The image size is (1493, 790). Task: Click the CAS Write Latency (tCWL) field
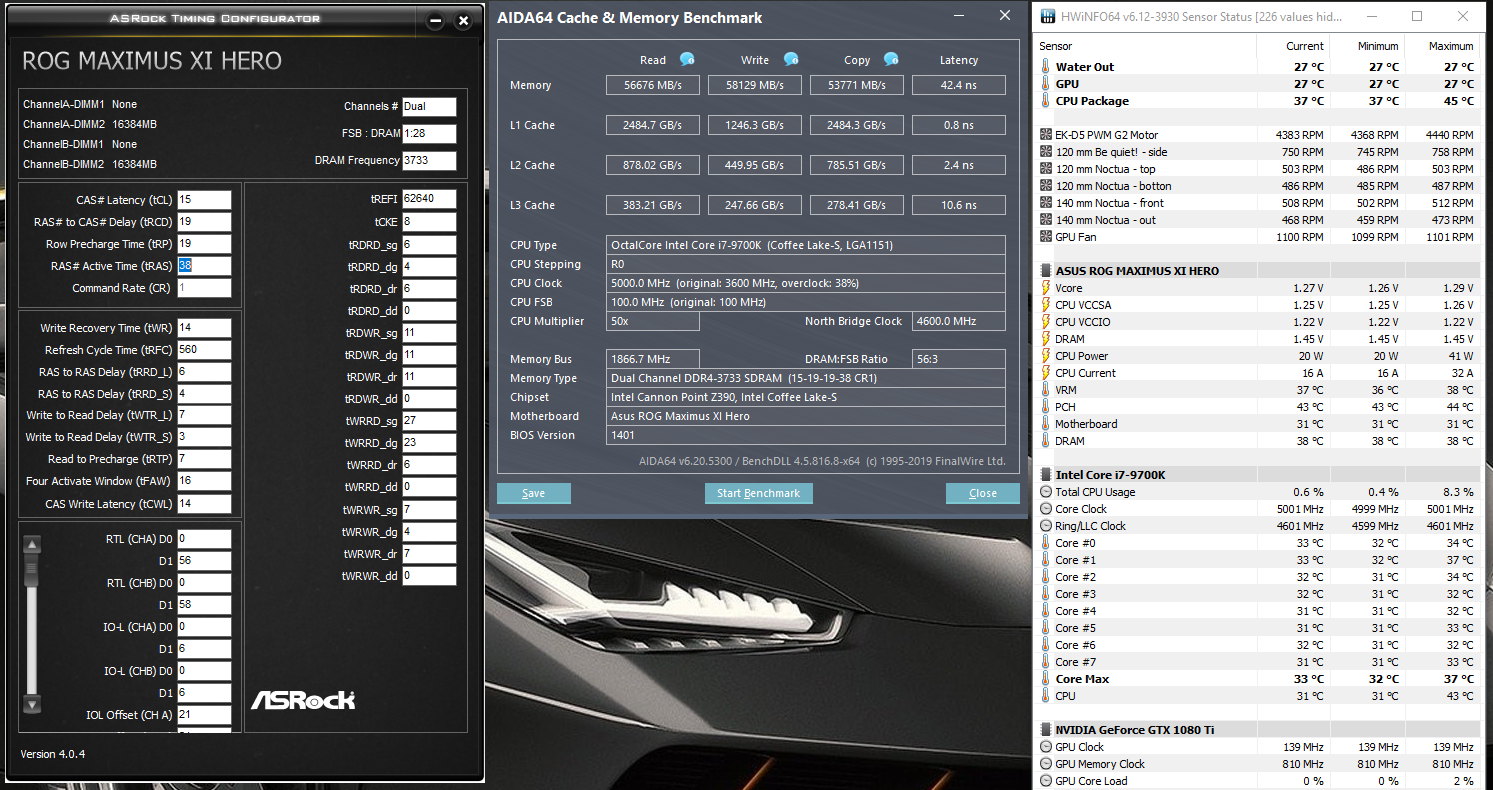204,504
